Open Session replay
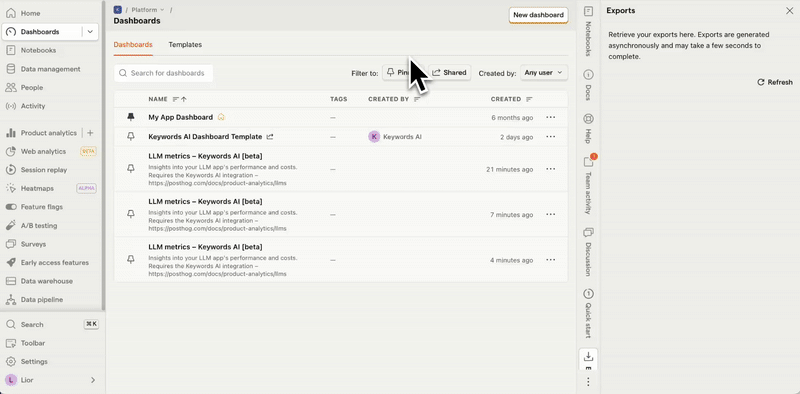The image size is (800, 394). [x=44, y=170]
